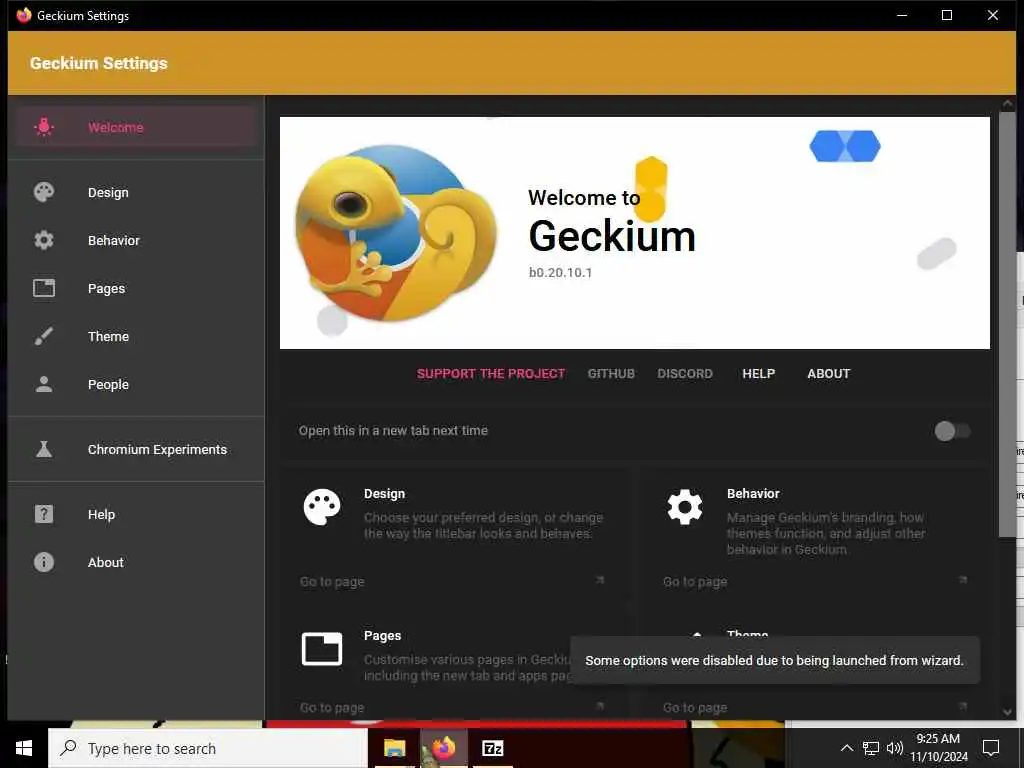Viewport: 1024px width, 768px height.
Task: Show hidden system tray icons chevron
Action: [x=846, y=748]
